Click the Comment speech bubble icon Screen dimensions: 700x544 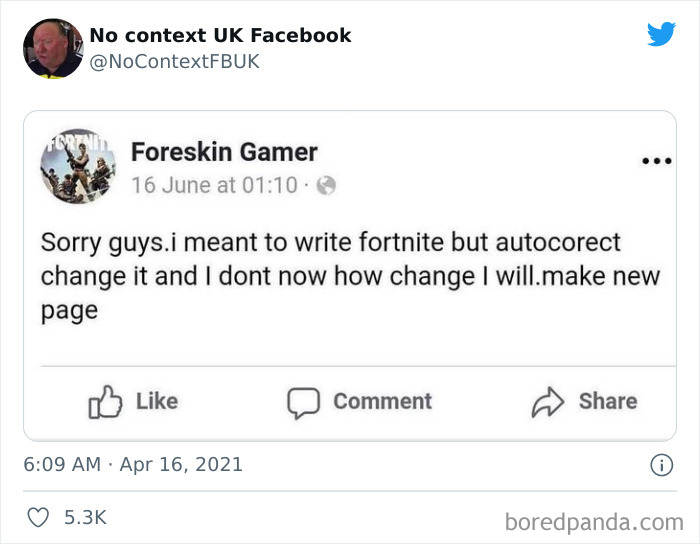[302, 402]
